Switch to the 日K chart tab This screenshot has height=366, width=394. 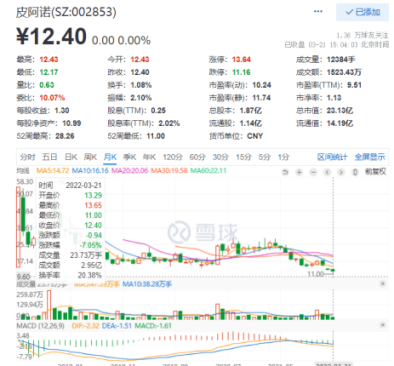(71, 157)
